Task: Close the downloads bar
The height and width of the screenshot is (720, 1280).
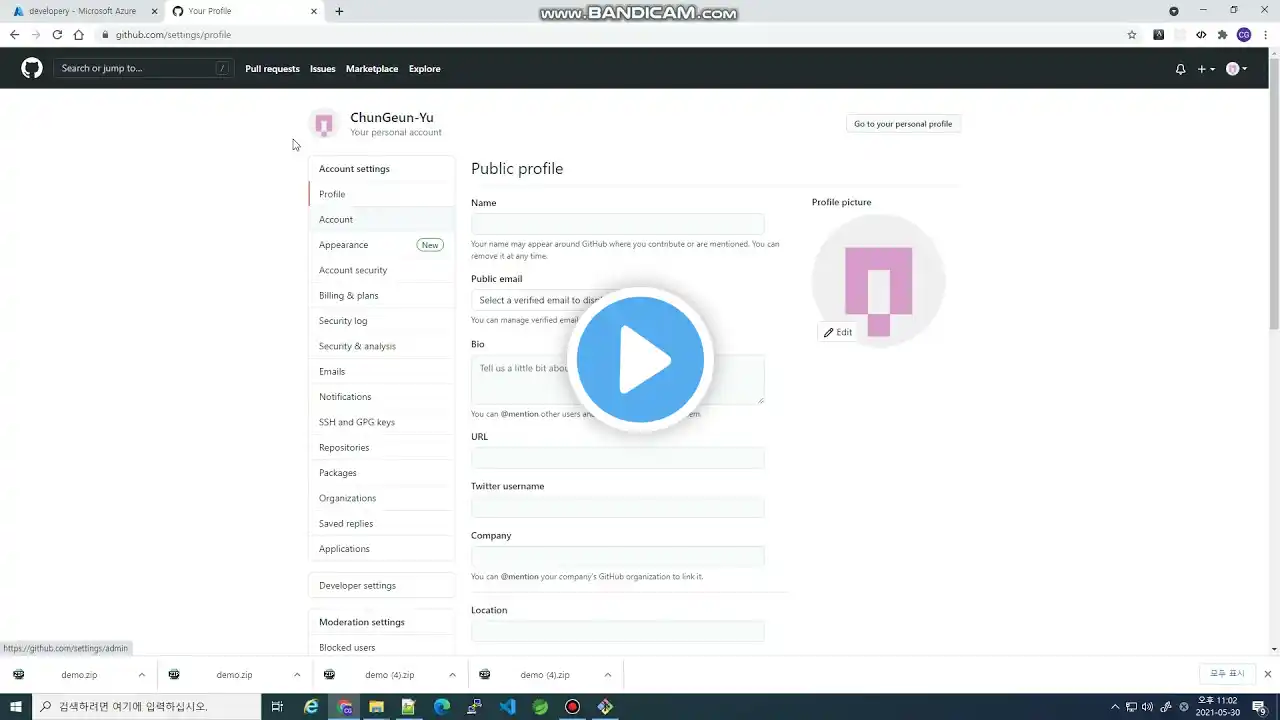Action: (1268, 674)
